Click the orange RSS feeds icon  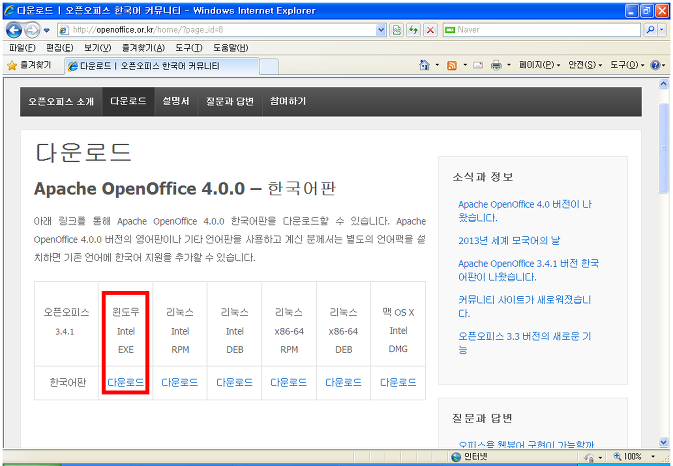452,65
